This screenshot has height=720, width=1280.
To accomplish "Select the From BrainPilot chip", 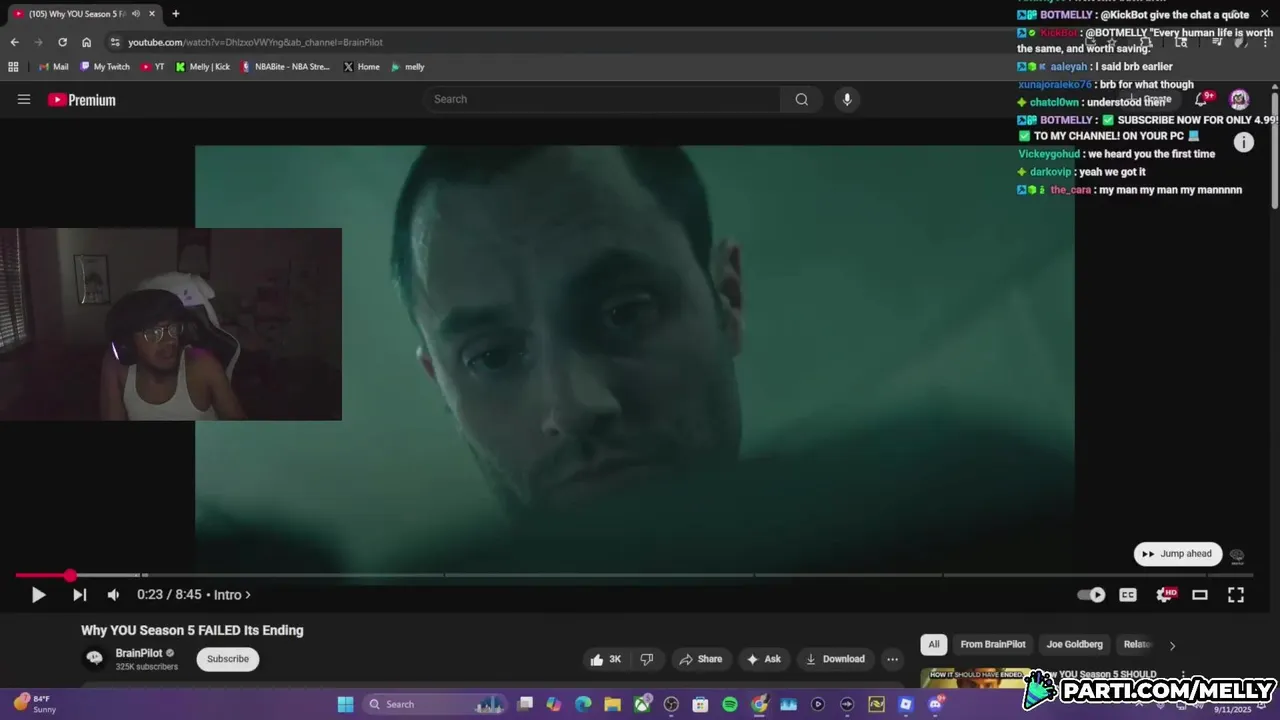I will click(x=993, y=645).
